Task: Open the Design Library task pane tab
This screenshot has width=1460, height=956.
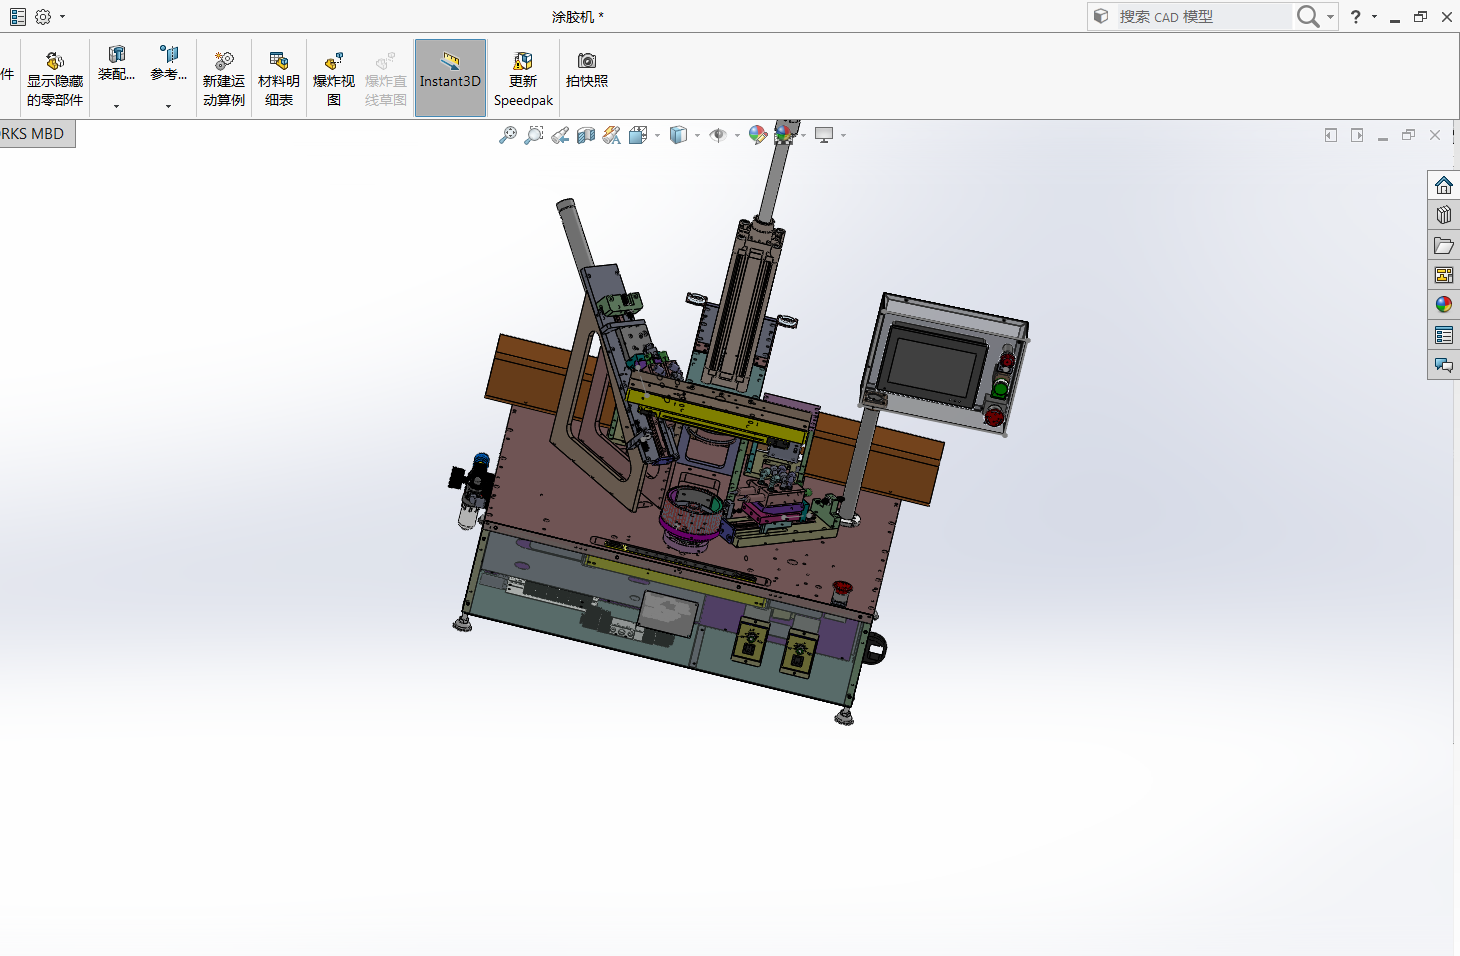Action: [x=1443, y=215]
